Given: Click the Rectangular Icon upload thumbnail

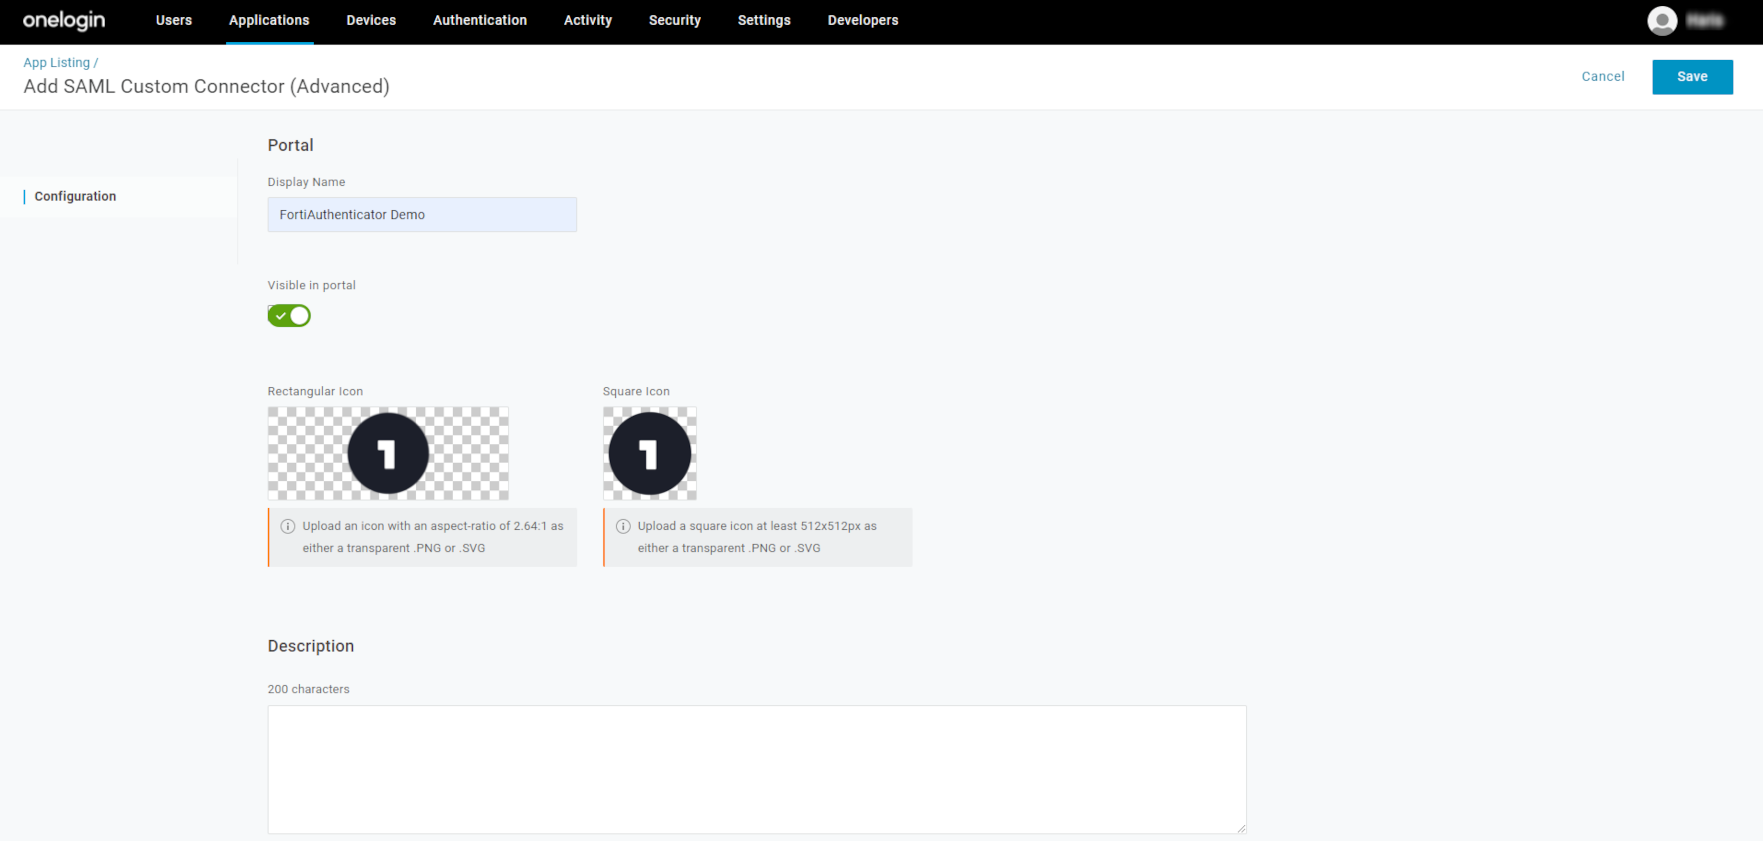Looking at the screenshot, I should click(388, 454).
